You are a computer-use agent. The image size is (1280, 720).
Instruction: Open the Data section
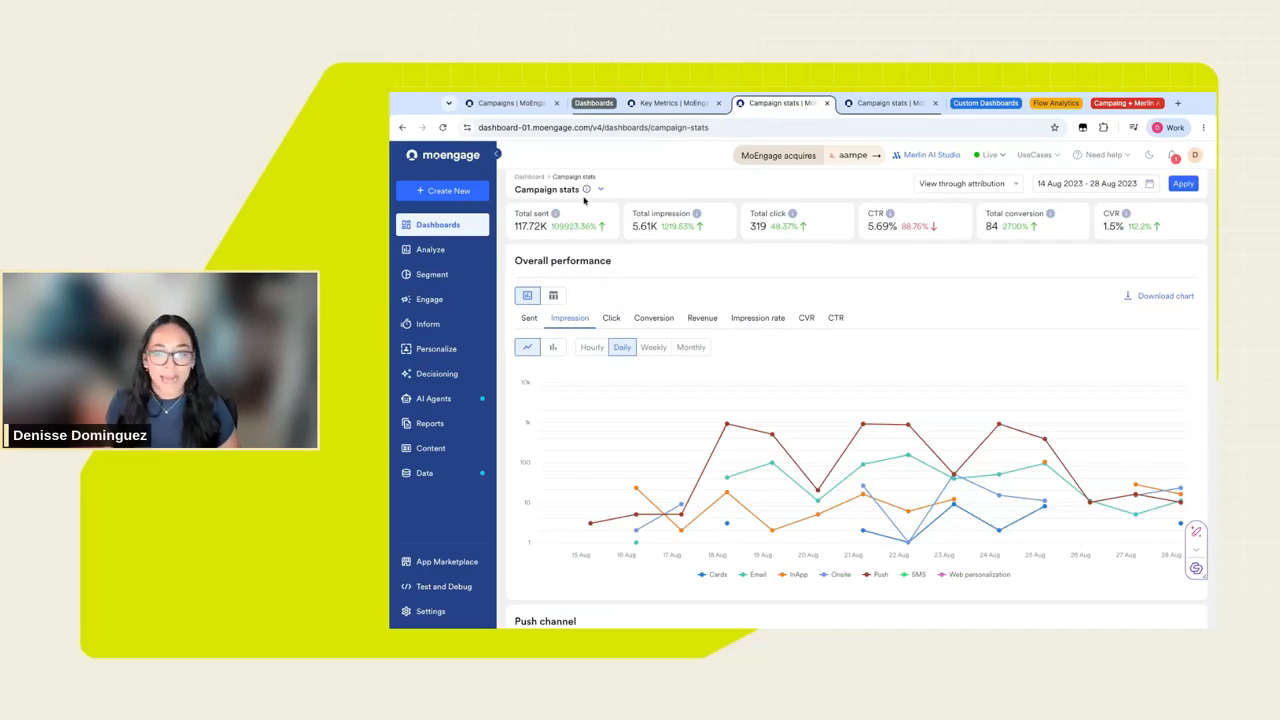[424, 473]
